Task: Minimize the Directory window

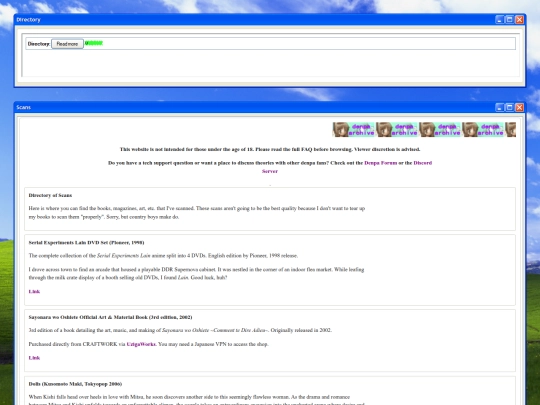Action: point(500,20)
